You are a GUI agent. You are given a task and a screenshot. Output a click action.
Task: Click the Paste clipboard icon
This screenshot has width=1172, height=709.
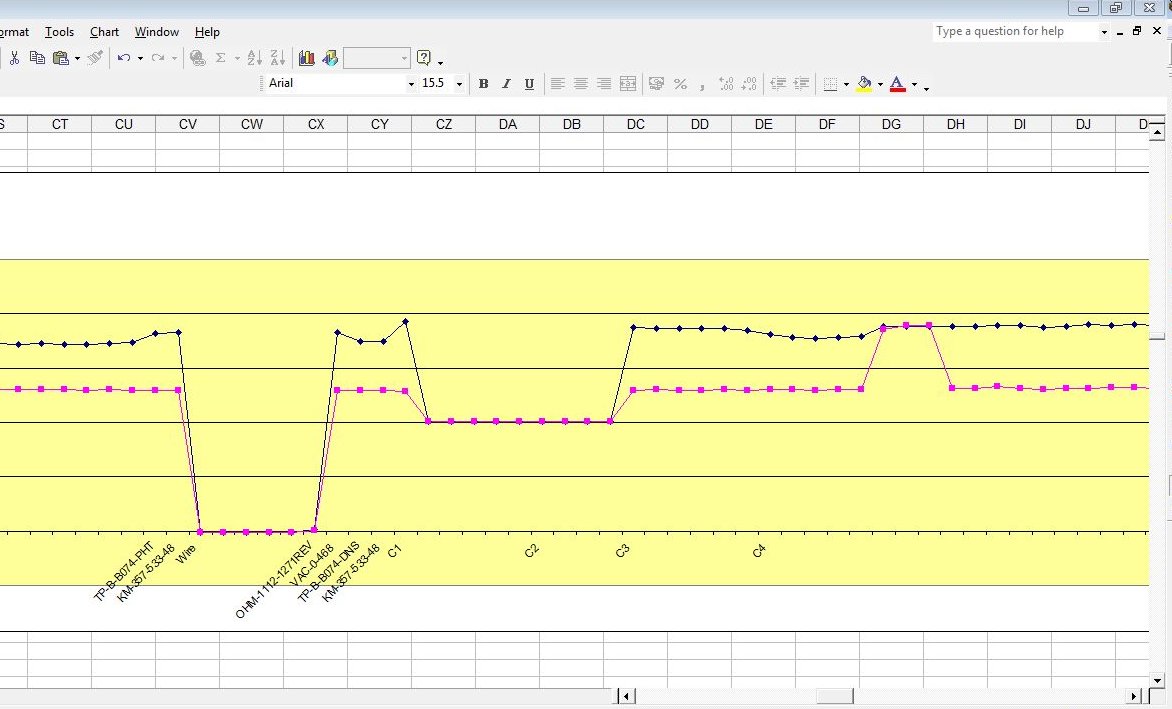[x=60, y=58]
